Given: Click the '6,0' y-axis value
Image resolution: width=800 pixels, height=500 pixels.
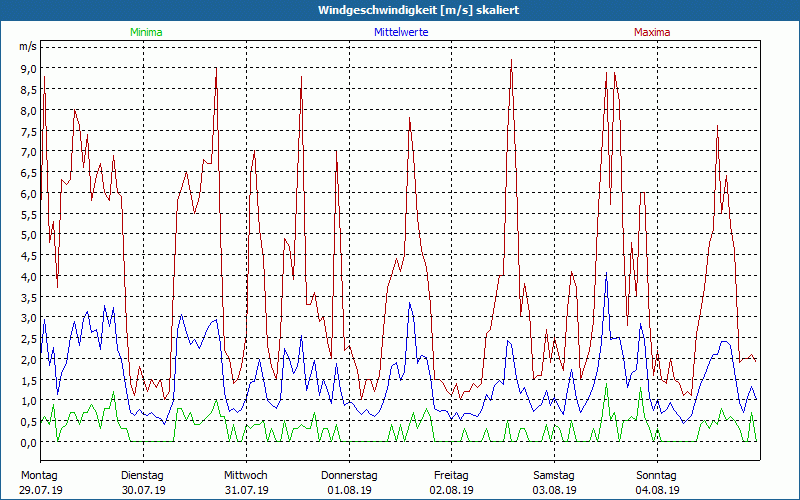Looking at the screenshot, I should pyautogui.click(x=29, y=193).
